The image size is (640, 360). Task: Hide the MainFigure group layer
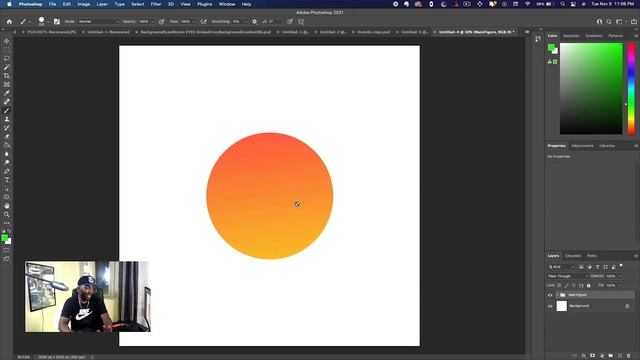(550, 295)
